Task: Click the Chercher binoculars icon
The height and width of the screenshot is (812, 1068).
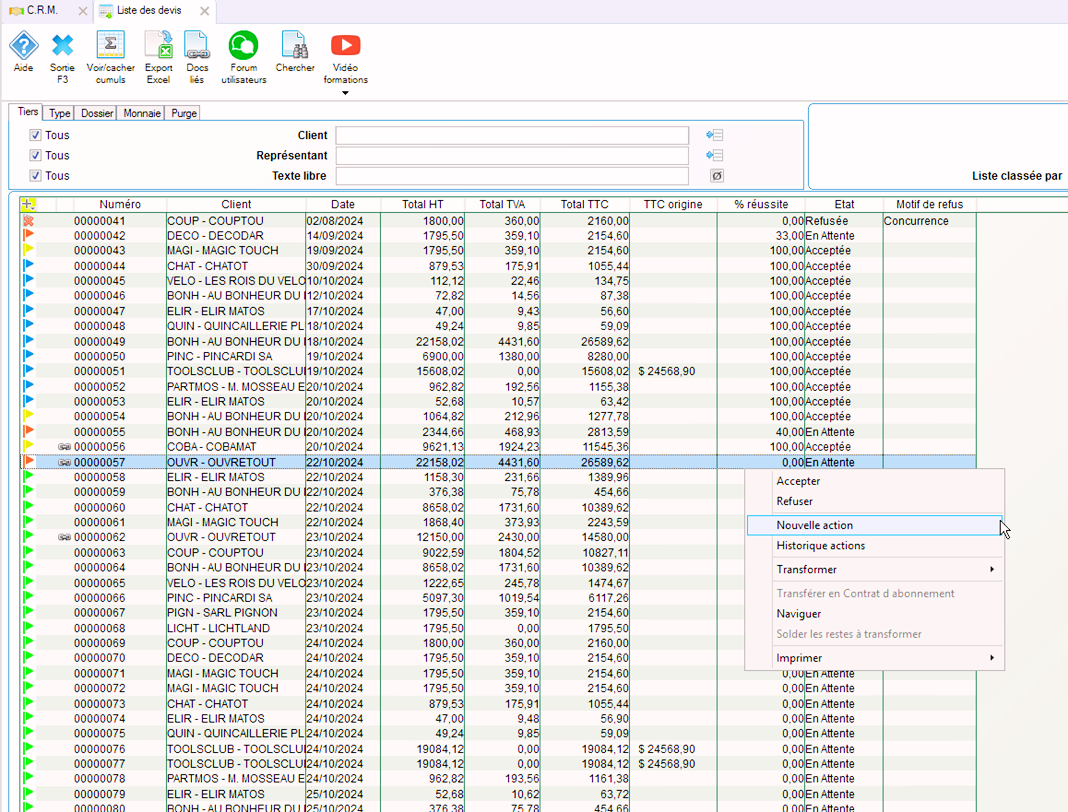Action: click(x=295, y=46)
